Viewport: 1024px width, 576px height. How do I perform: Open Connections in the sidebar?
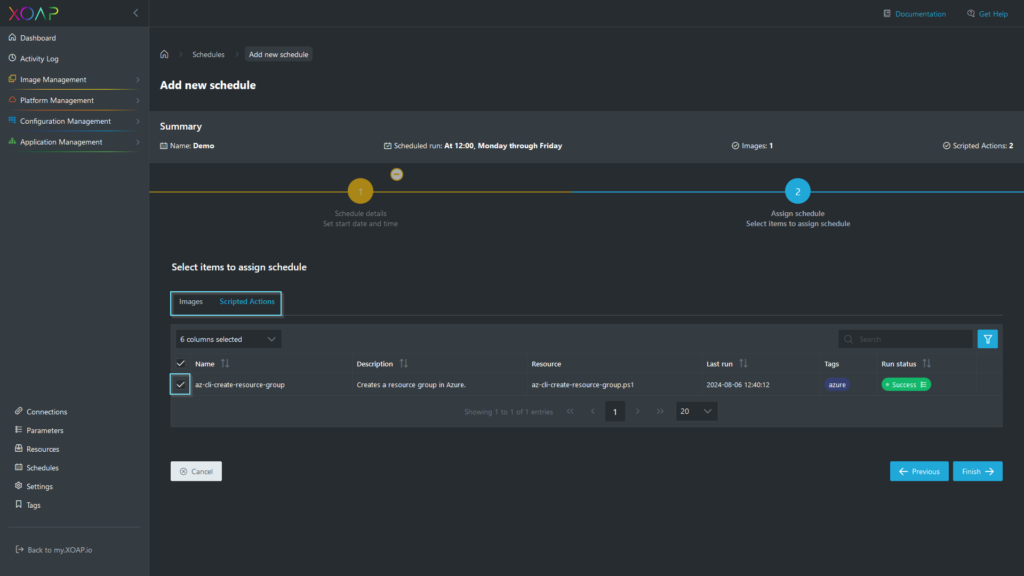[46, 412]
